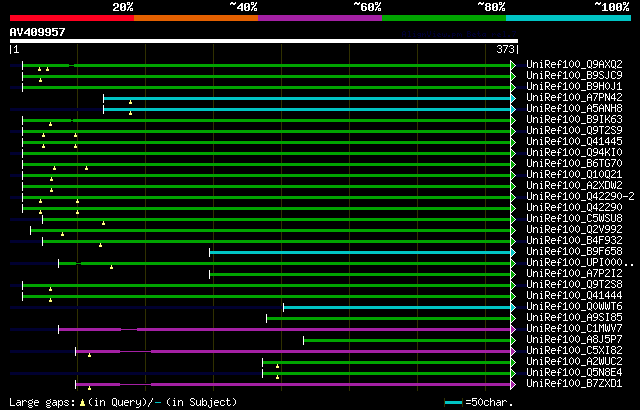Select the UniRef100_Q5N8E4 label
The height and width of the screenshot is (410, 640).
(x=574, y=373)
